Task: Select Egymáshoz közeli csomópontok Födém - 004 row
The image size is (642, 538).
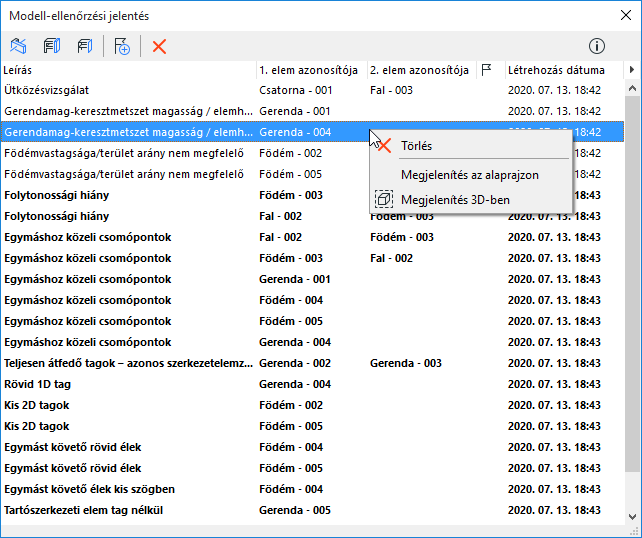Action: pyautogui.click(x=313, y=300)
